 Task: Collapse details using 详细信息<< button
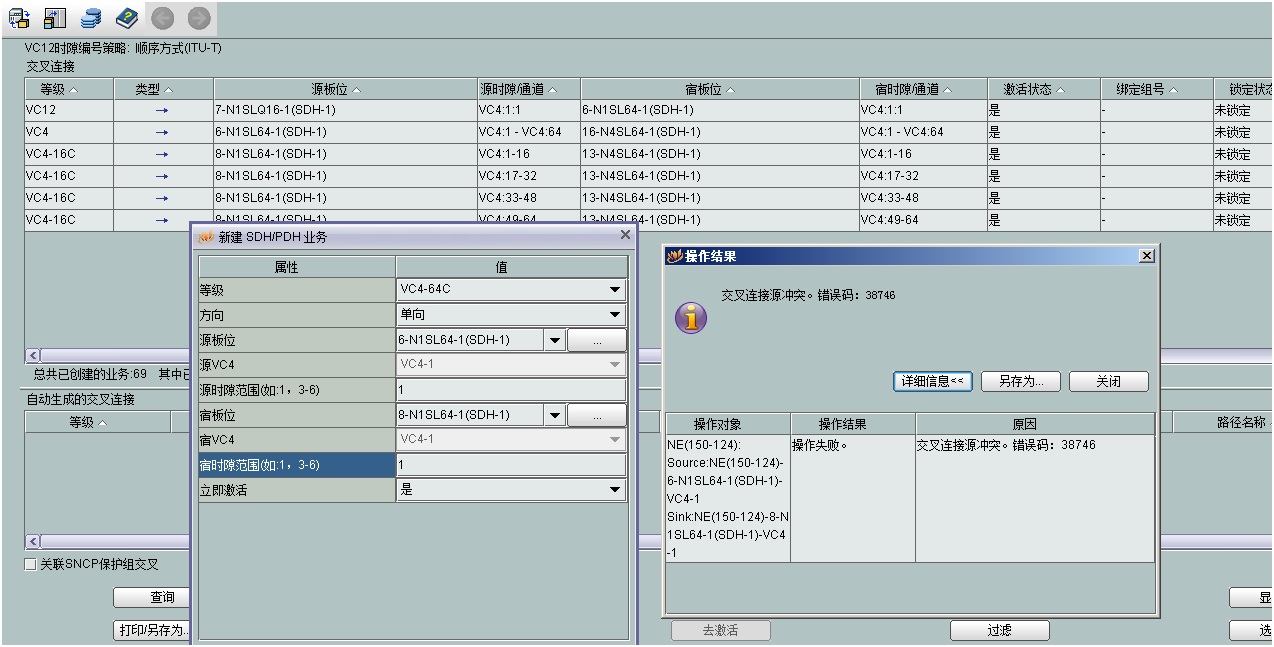[x=932, y=381]
